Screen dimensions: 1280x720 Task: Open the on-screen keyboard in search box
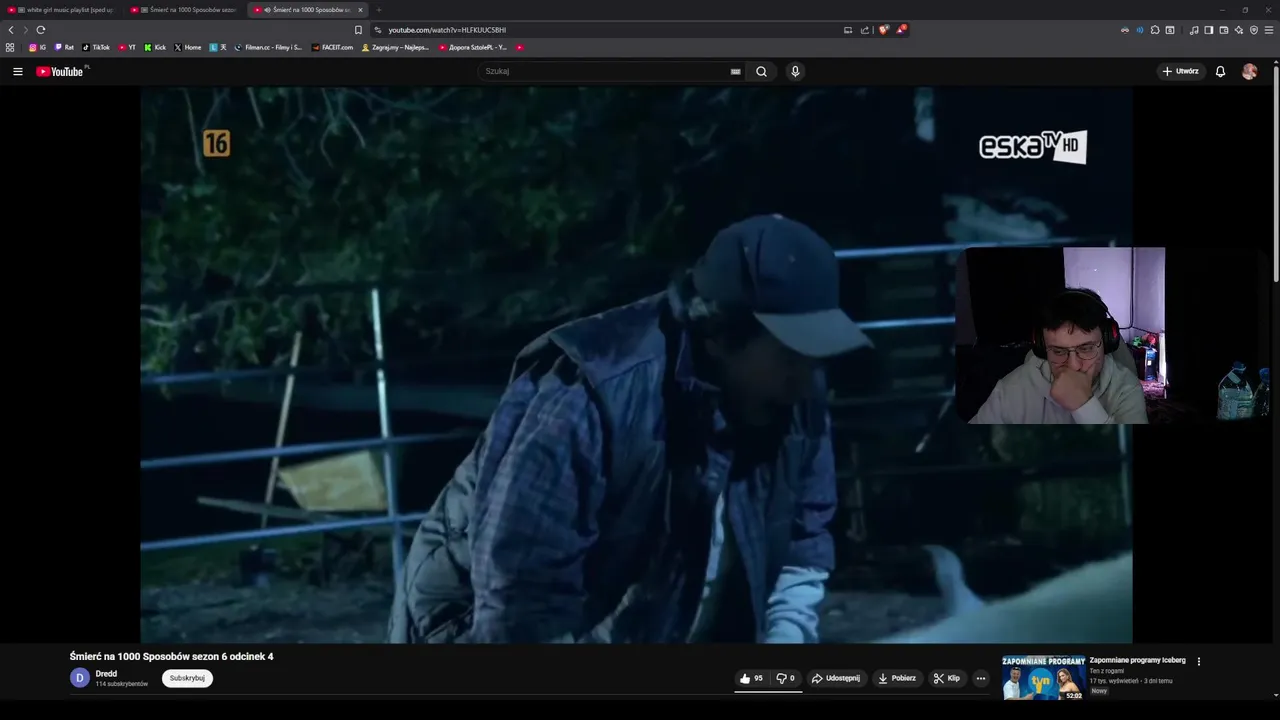pos(735,71)
